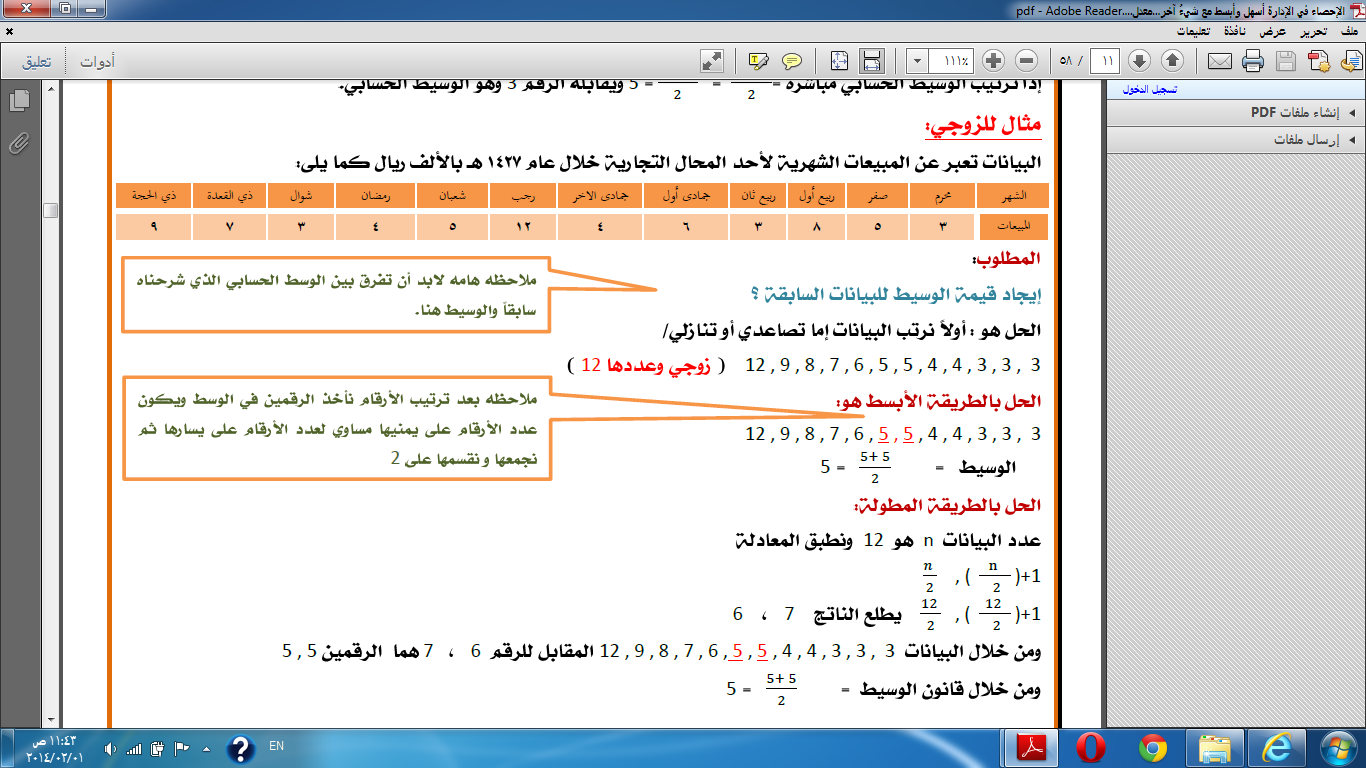The width and height of the screenshot is (1366, 768).
Task: Open the عرض (View) menu
Action: click(x=1272, y=32)
